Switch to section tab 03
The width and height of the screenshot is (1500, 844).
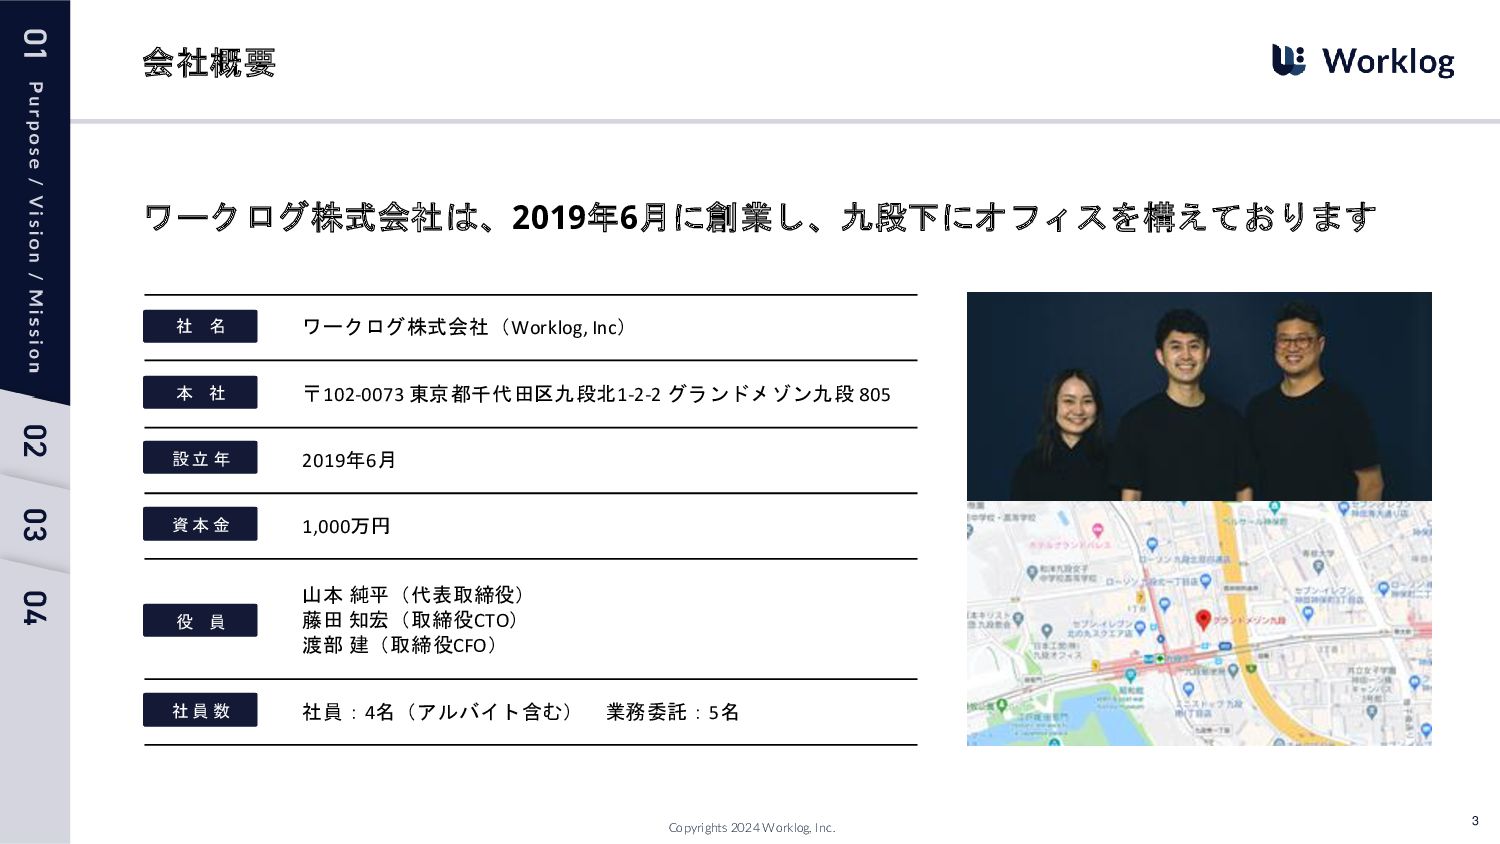(35, 525)
